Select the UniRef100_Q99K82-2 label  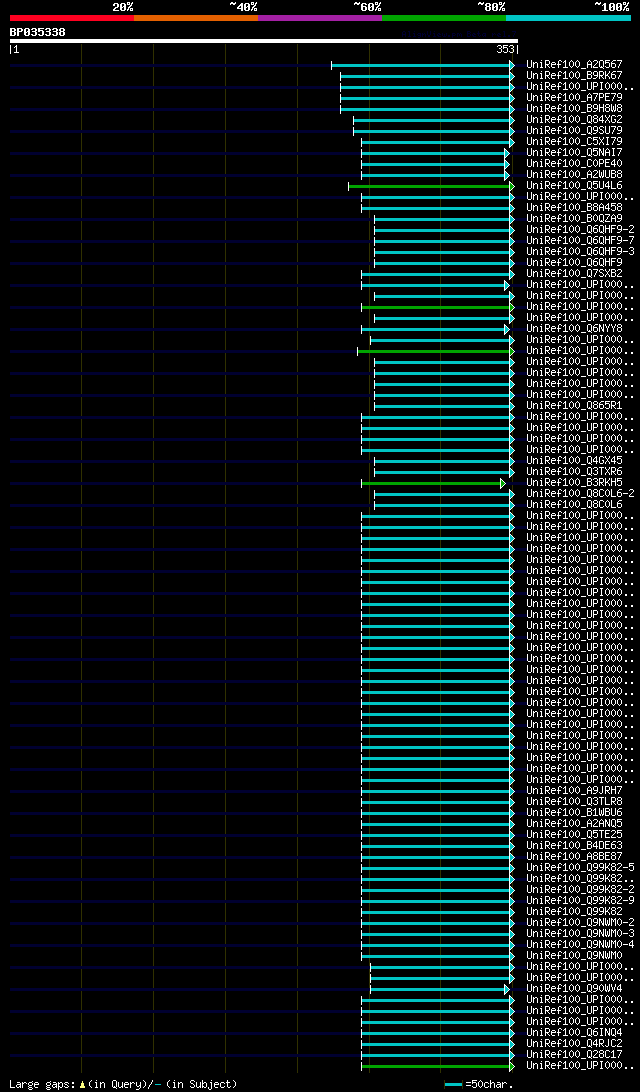[x=580, y=890]
